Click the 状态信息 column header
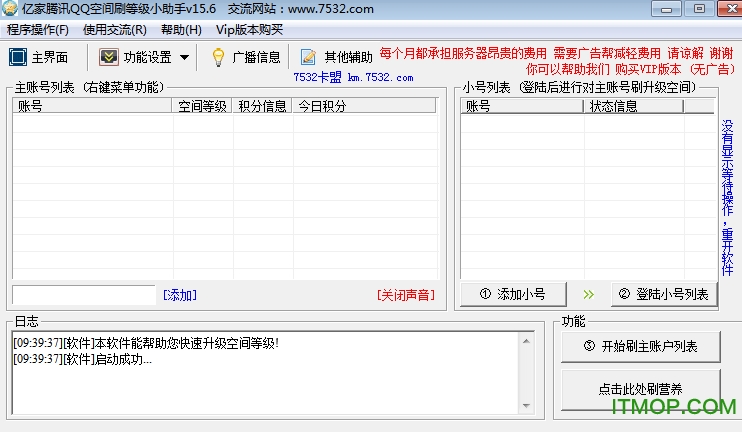The image size is (742, 432). point(634,106)
